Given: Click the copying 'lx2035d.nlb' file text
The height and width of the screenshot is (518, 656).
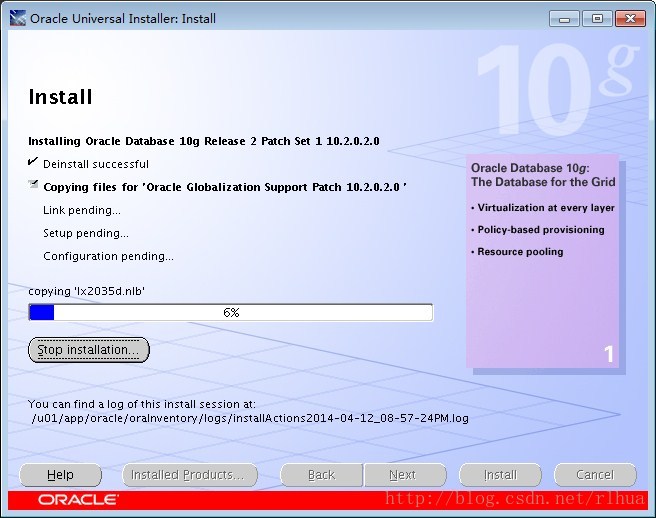Looking at the screenshot, I should pyautogui.click(x=87, y=291).
